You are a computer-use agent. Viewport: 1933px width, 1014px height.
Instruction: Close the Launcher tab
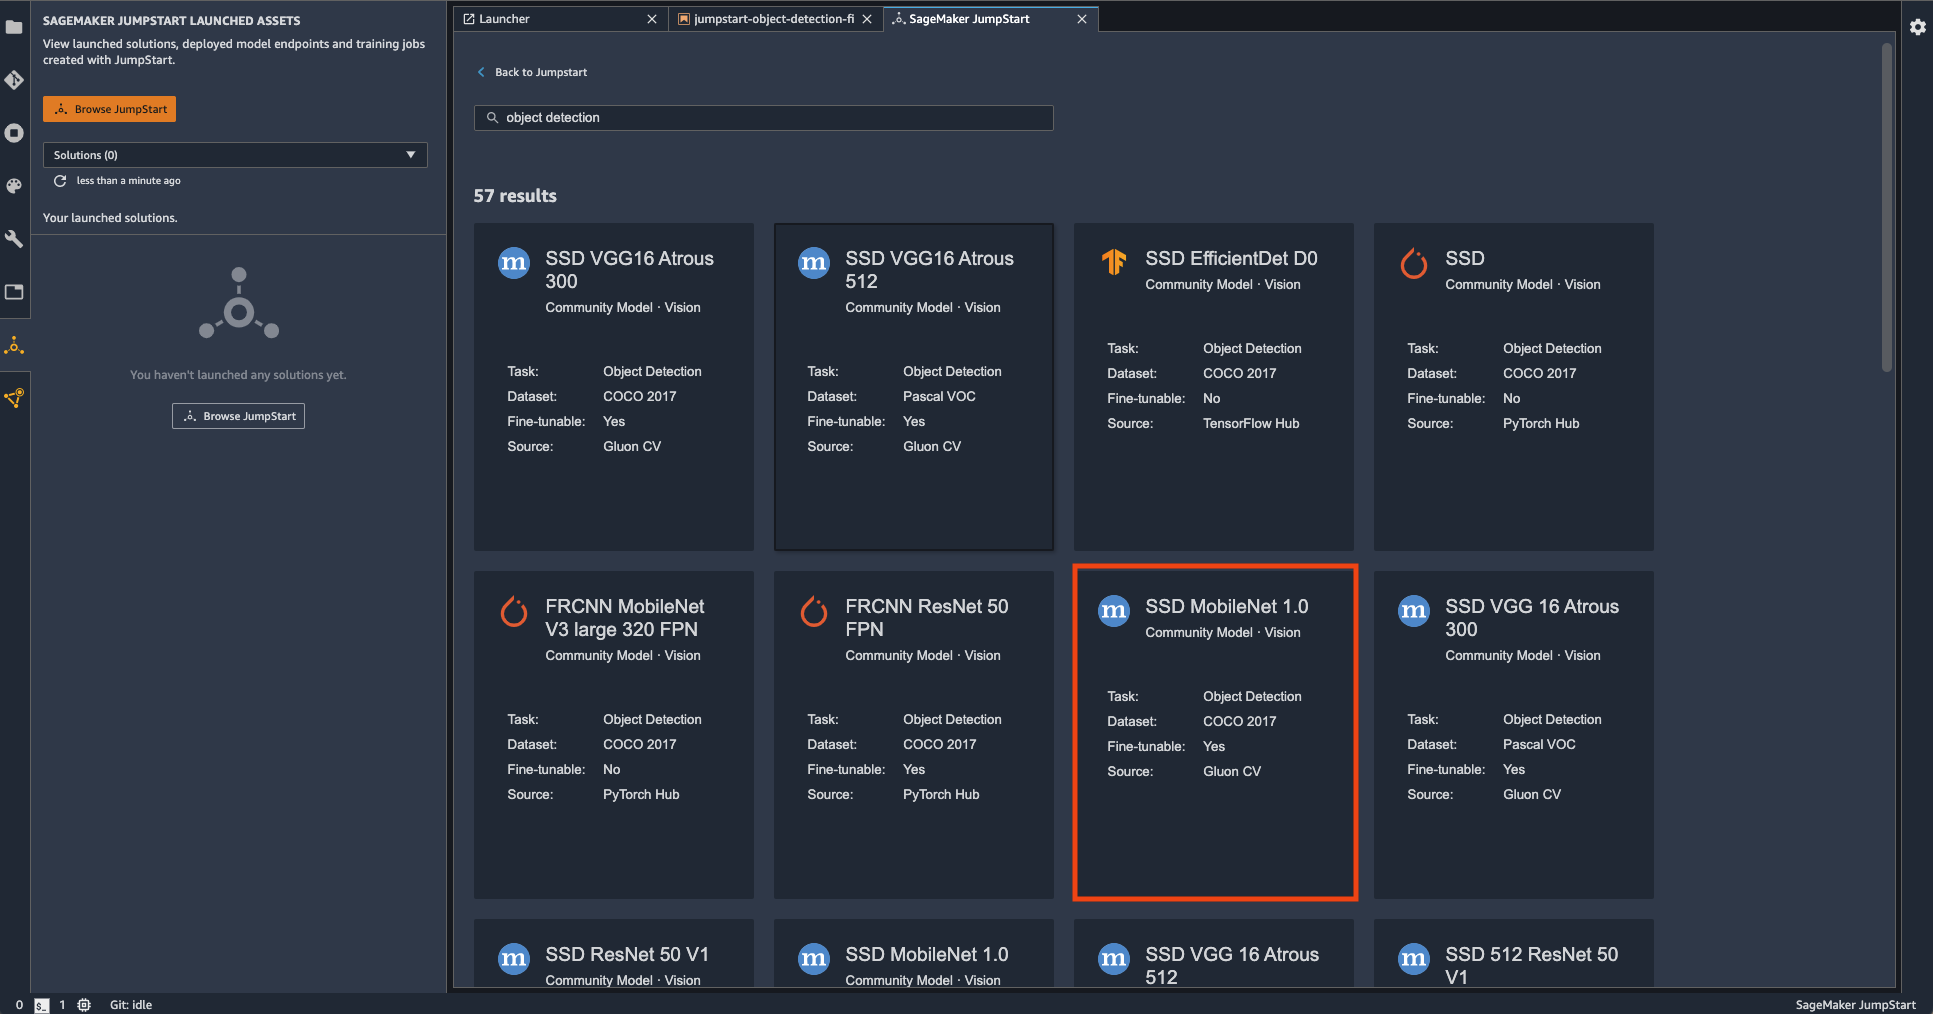[x=652, y=19]
